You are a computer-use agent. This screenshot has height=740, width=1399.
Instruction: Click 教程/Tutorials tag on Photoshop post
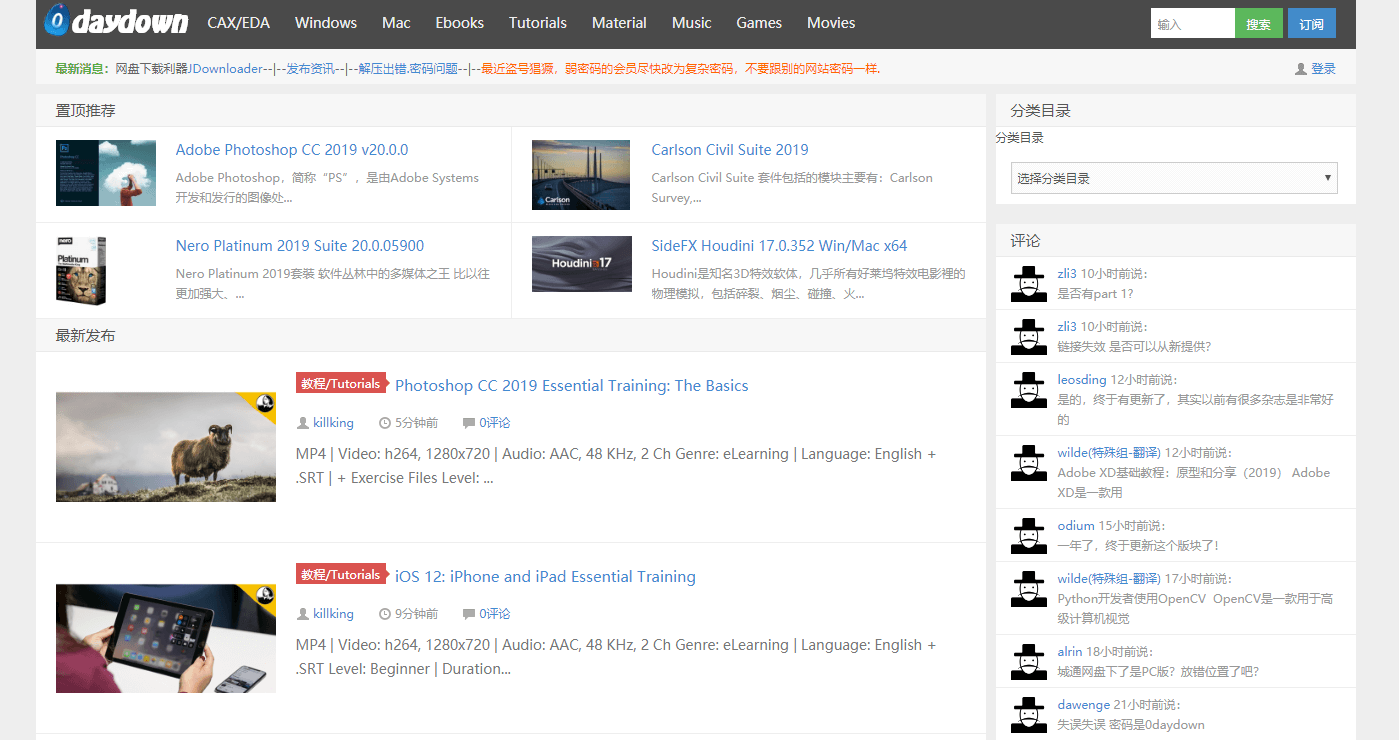pyautogui.click(x=340, y=383)
